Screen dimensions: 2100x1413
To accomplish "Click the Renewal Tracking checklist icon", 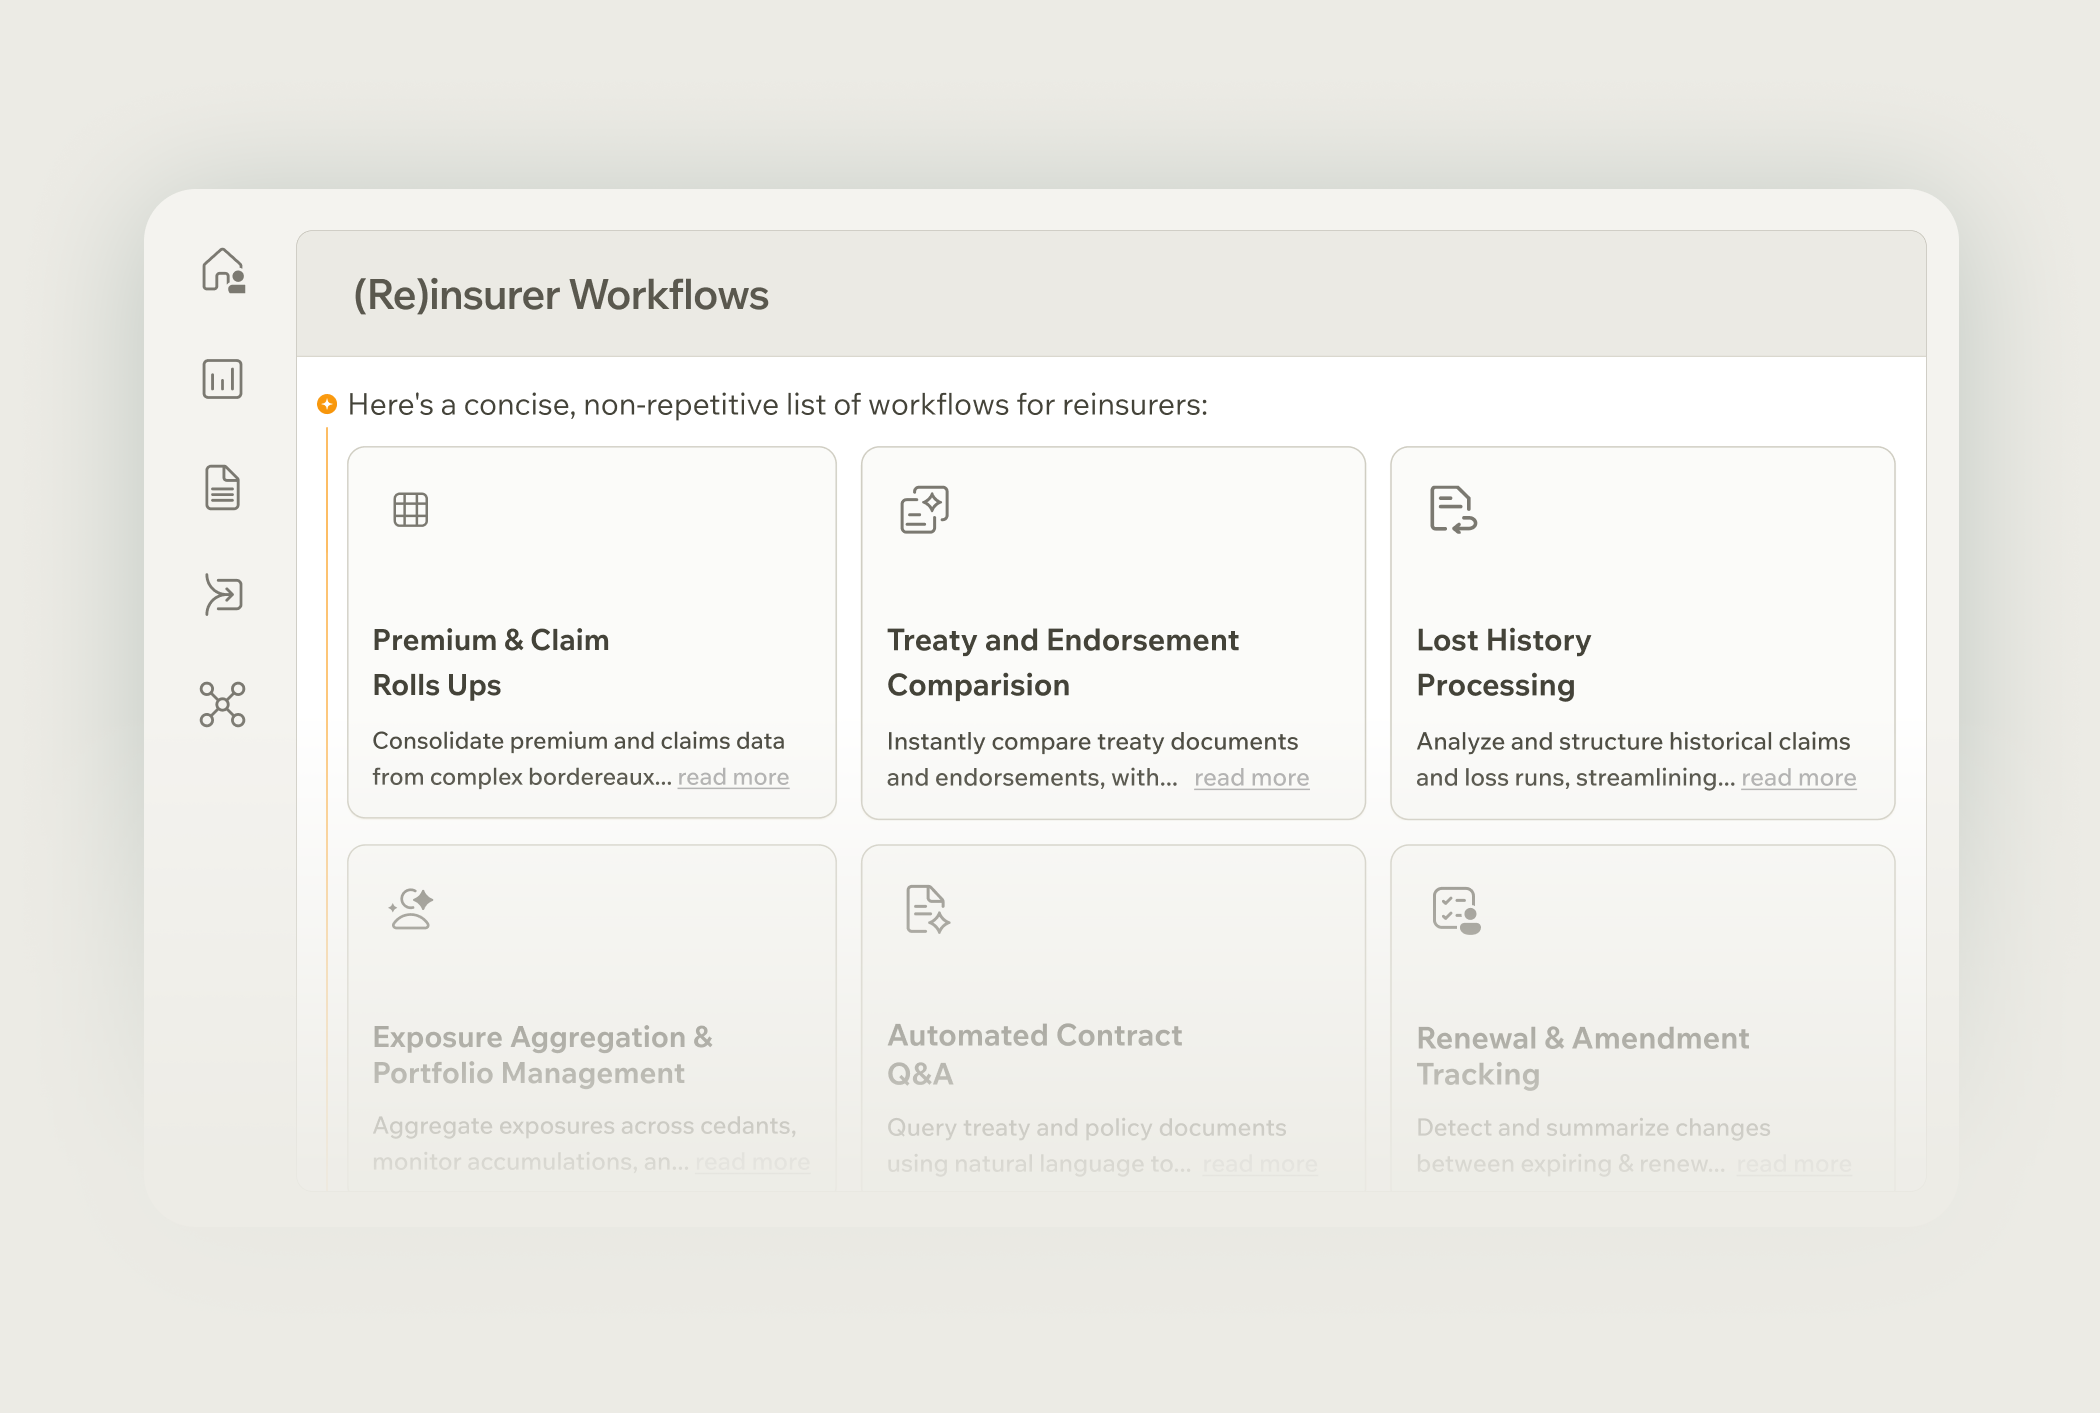I will tap(1456, 910).
